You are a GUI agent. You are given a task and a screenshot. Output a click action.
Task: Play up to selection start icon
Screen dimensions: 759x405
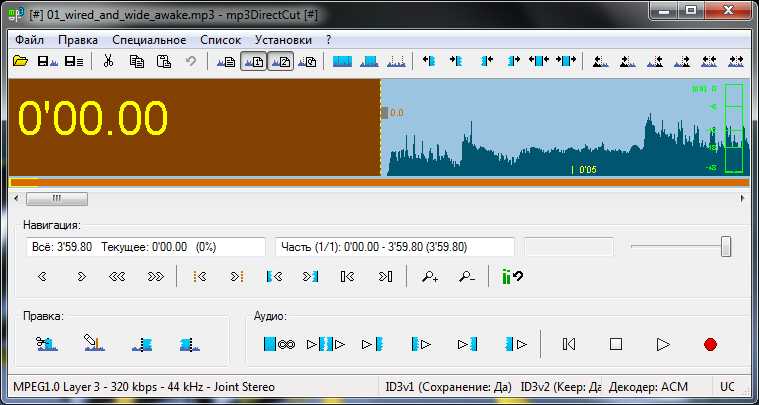point(373,345)
